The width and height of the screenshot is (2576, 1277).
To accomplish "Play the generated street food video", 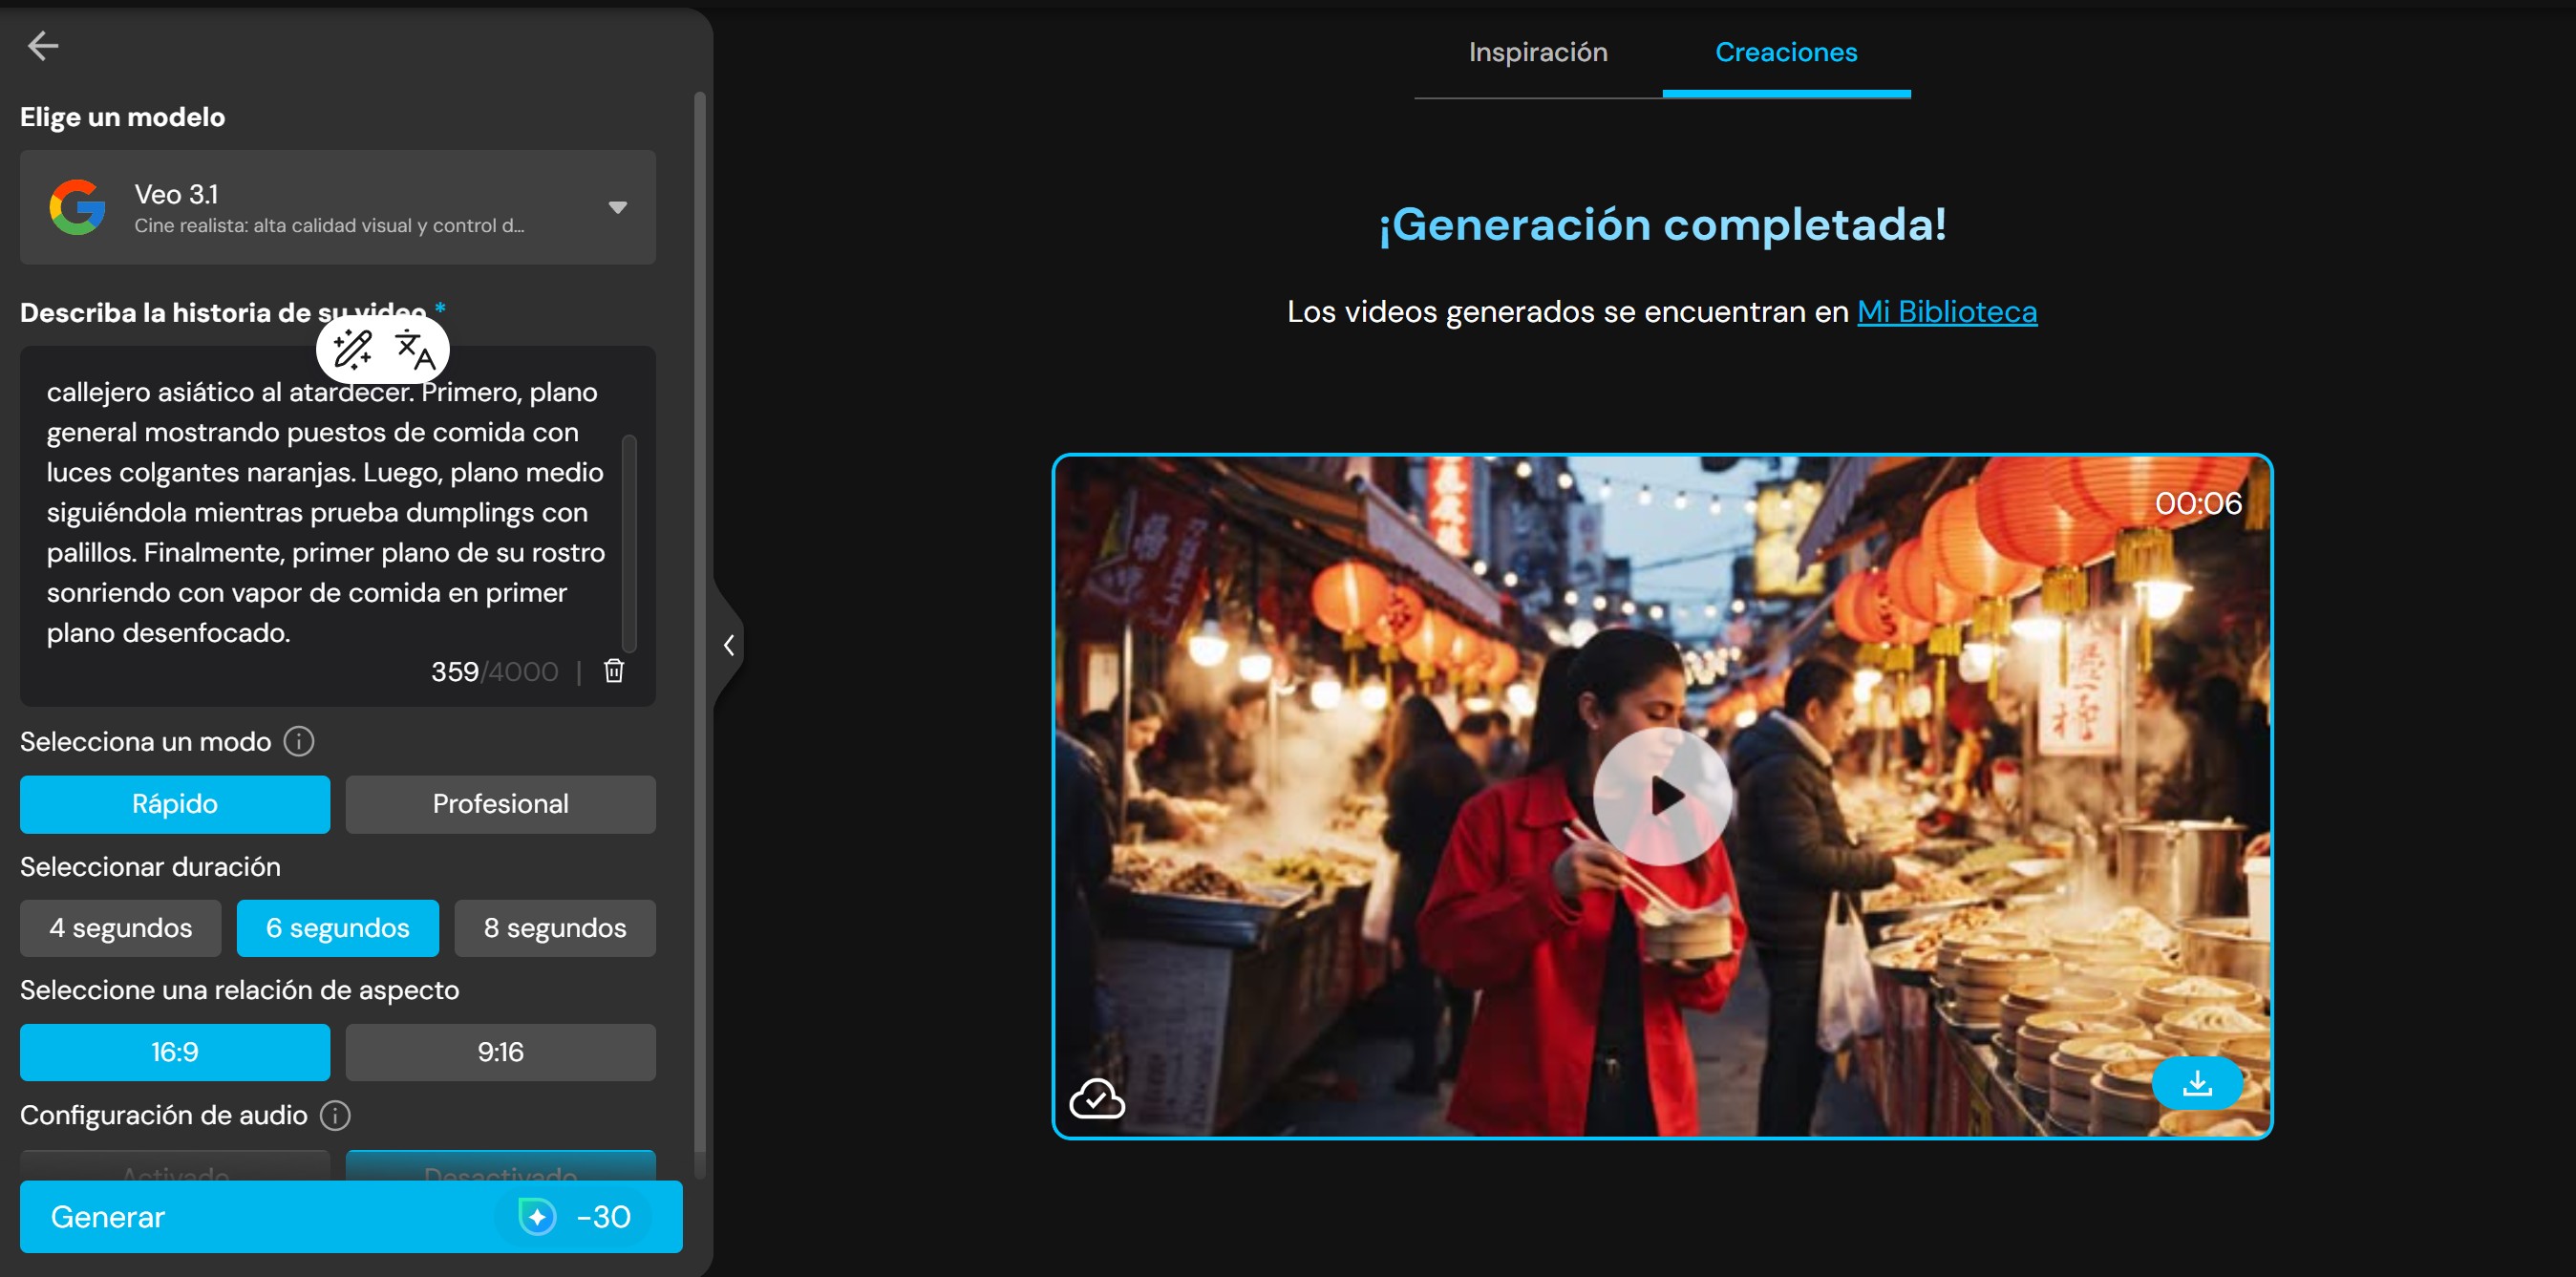I will [x=1665, y=795].
